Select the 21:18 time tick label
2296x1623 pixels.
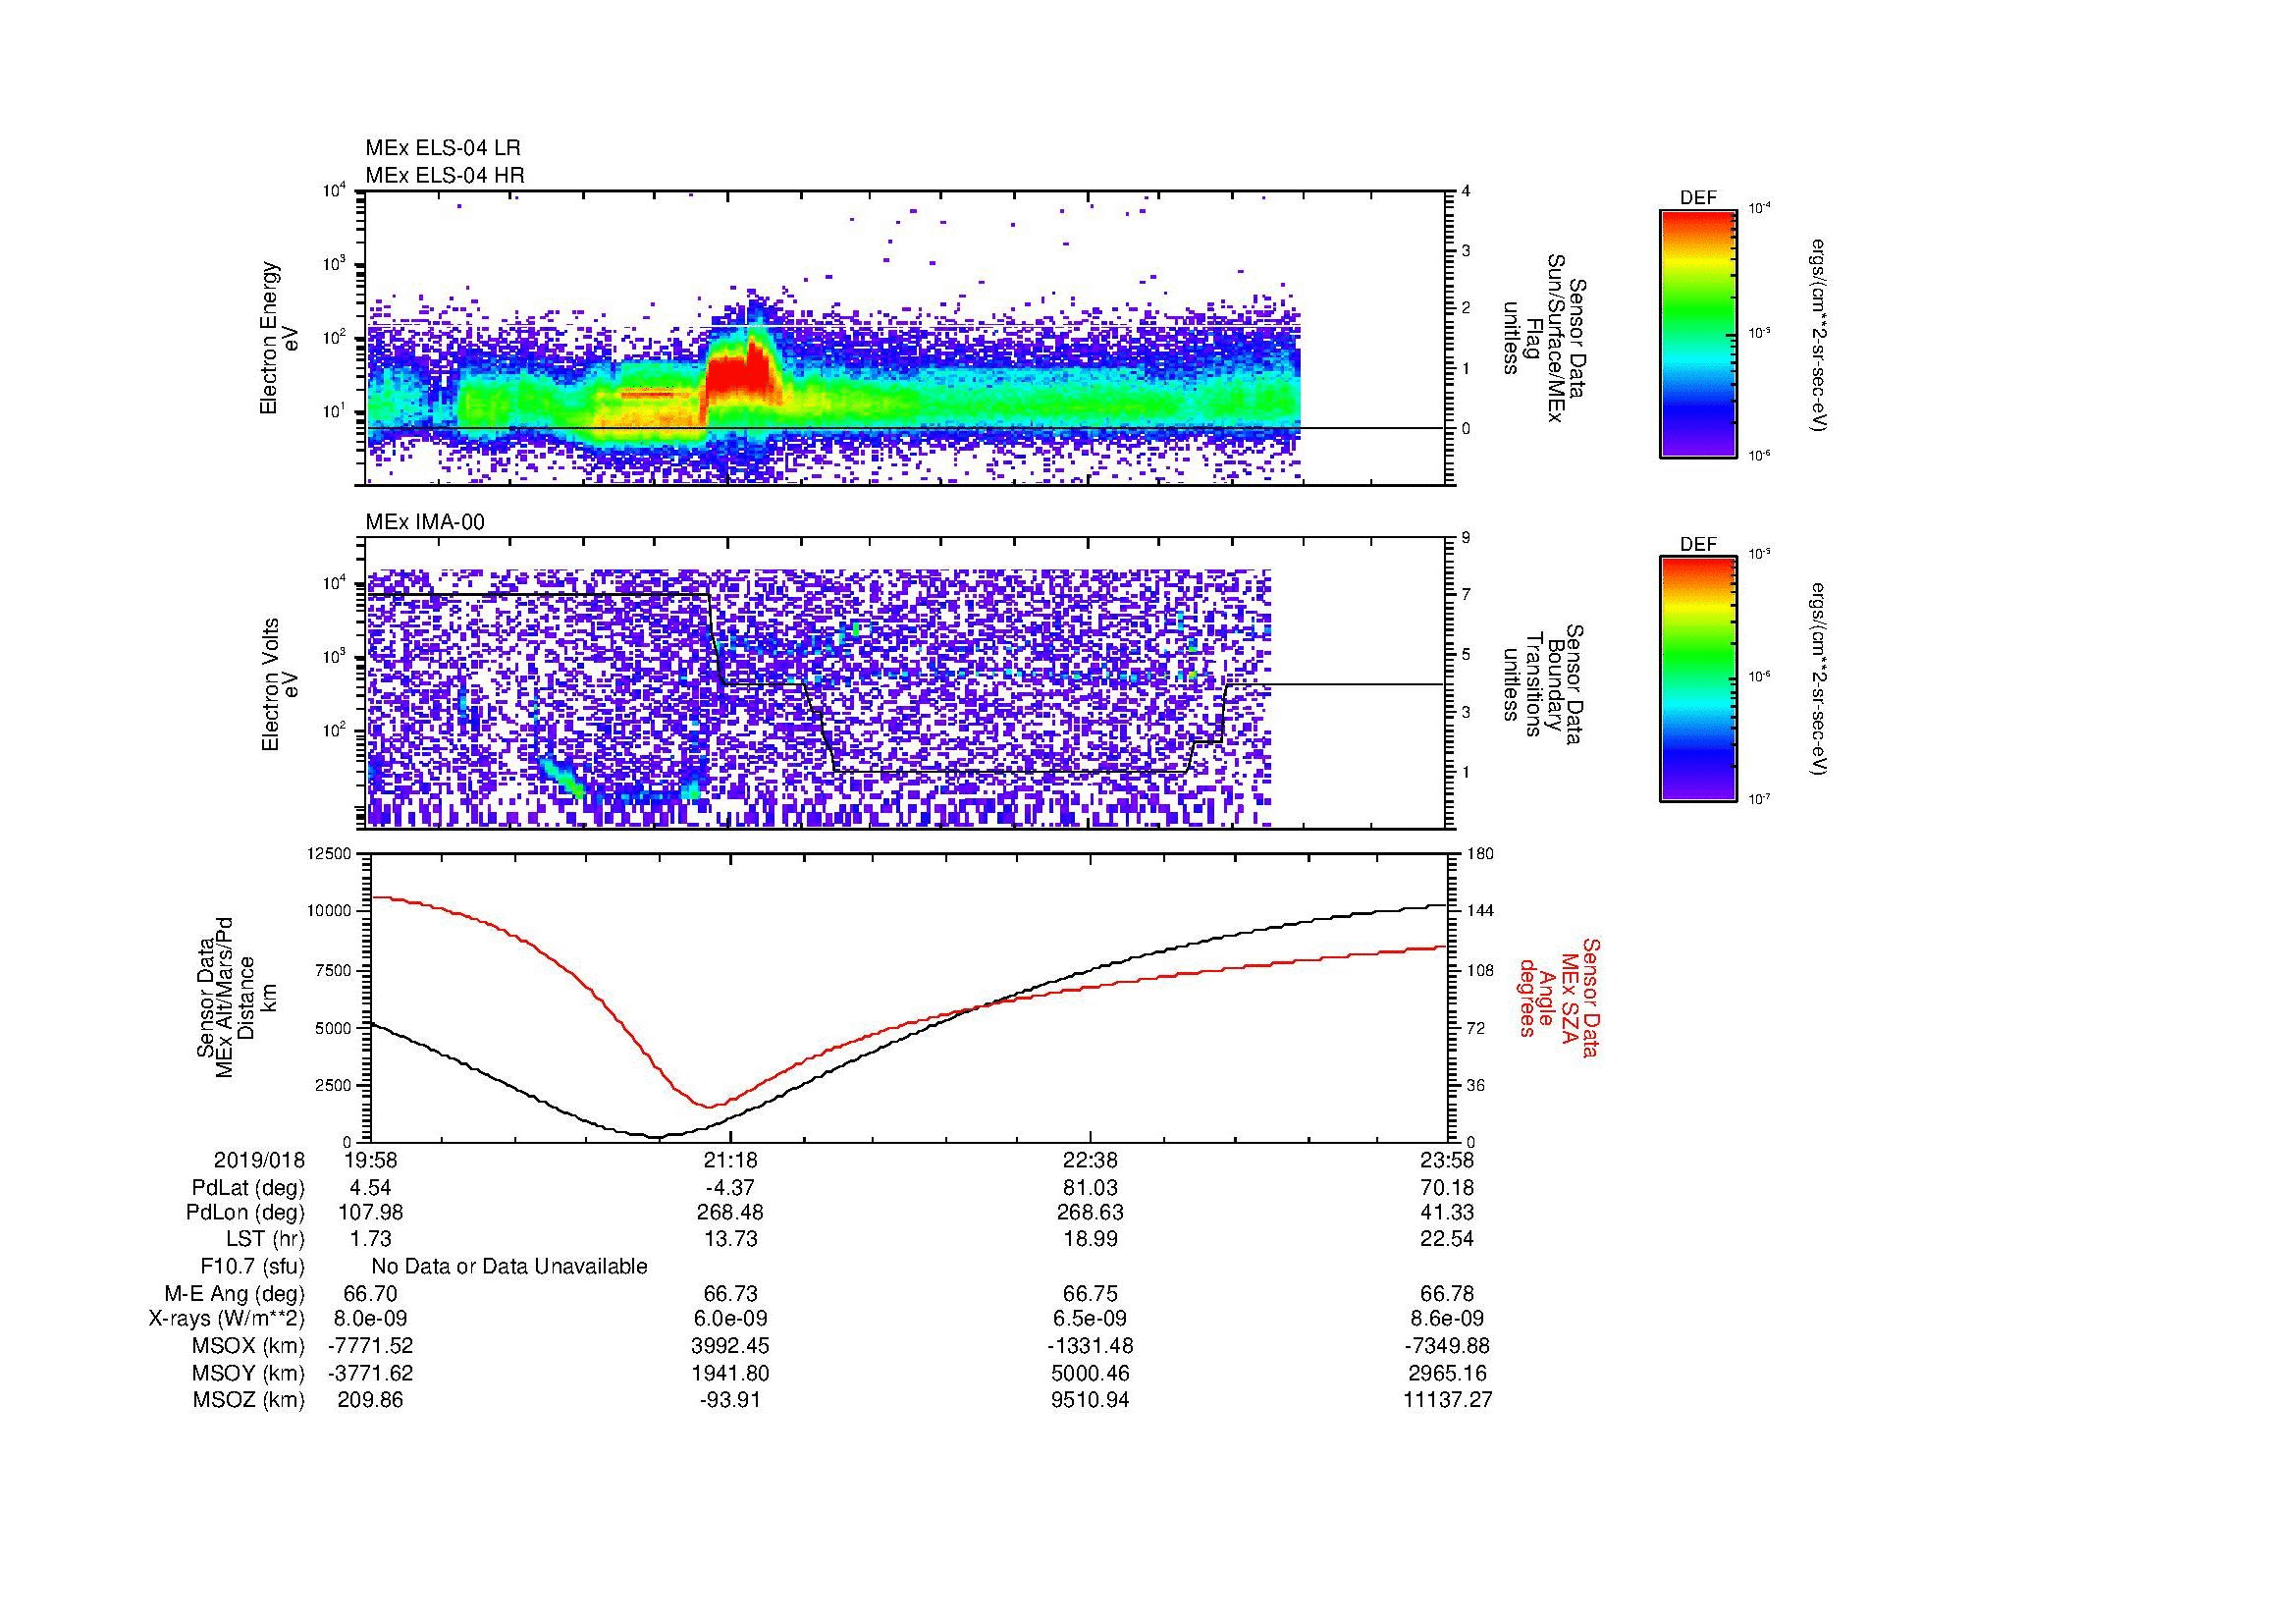730,1160
